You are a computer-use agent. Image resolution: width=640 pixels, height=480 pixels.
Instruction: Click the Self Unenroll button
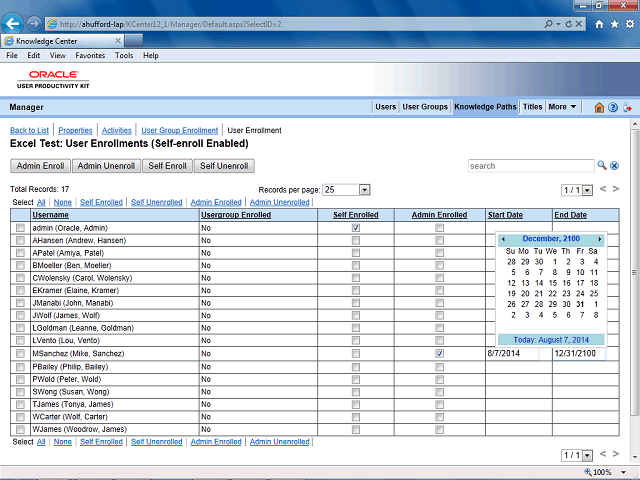pos(224,166)
